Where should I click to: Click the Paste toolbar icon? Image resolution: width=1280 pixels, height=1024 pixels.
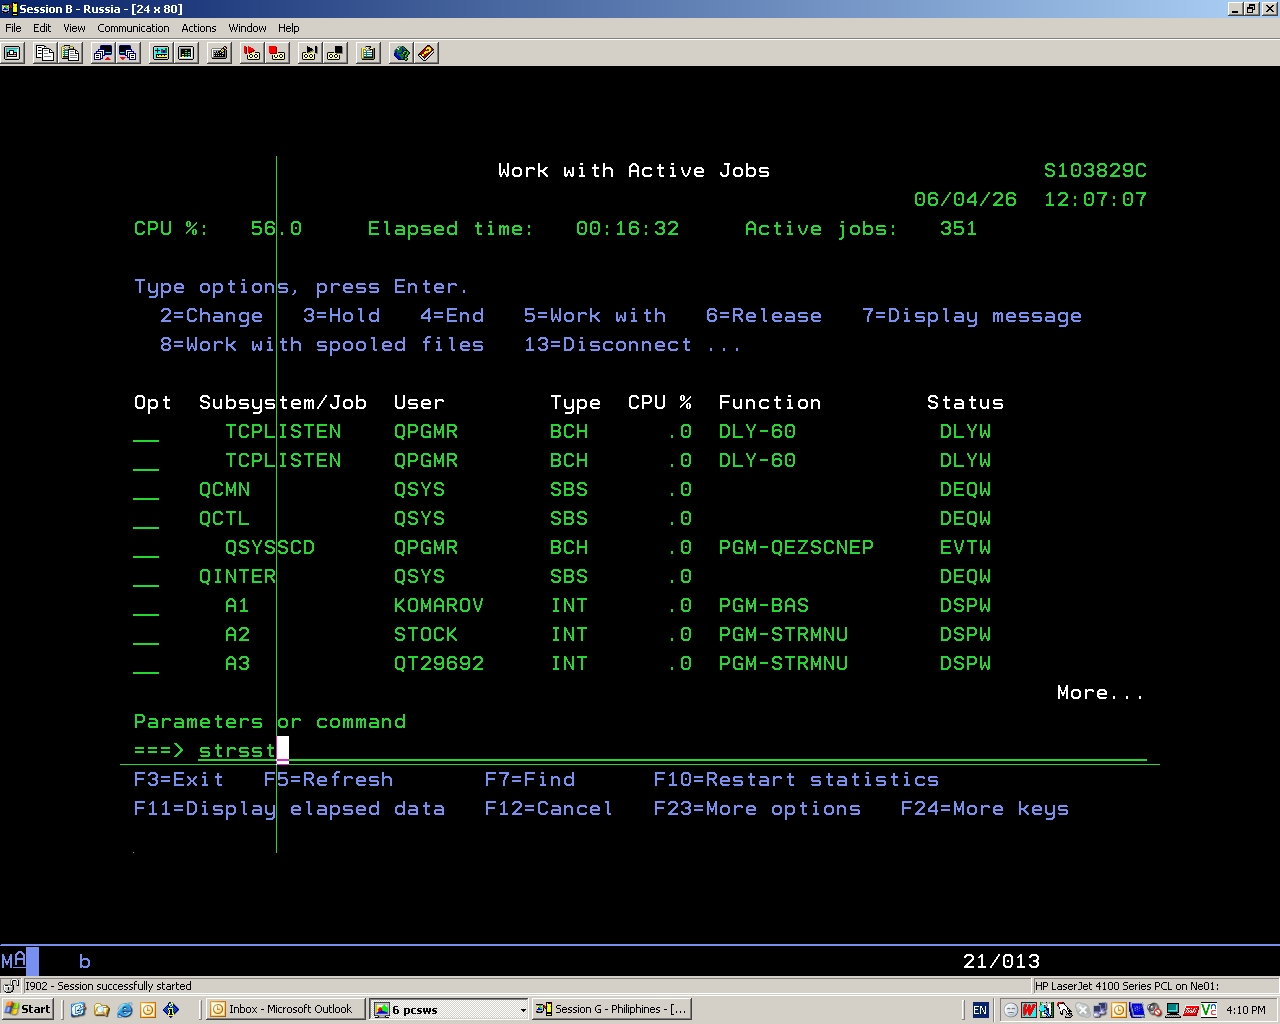pos(70,53)
